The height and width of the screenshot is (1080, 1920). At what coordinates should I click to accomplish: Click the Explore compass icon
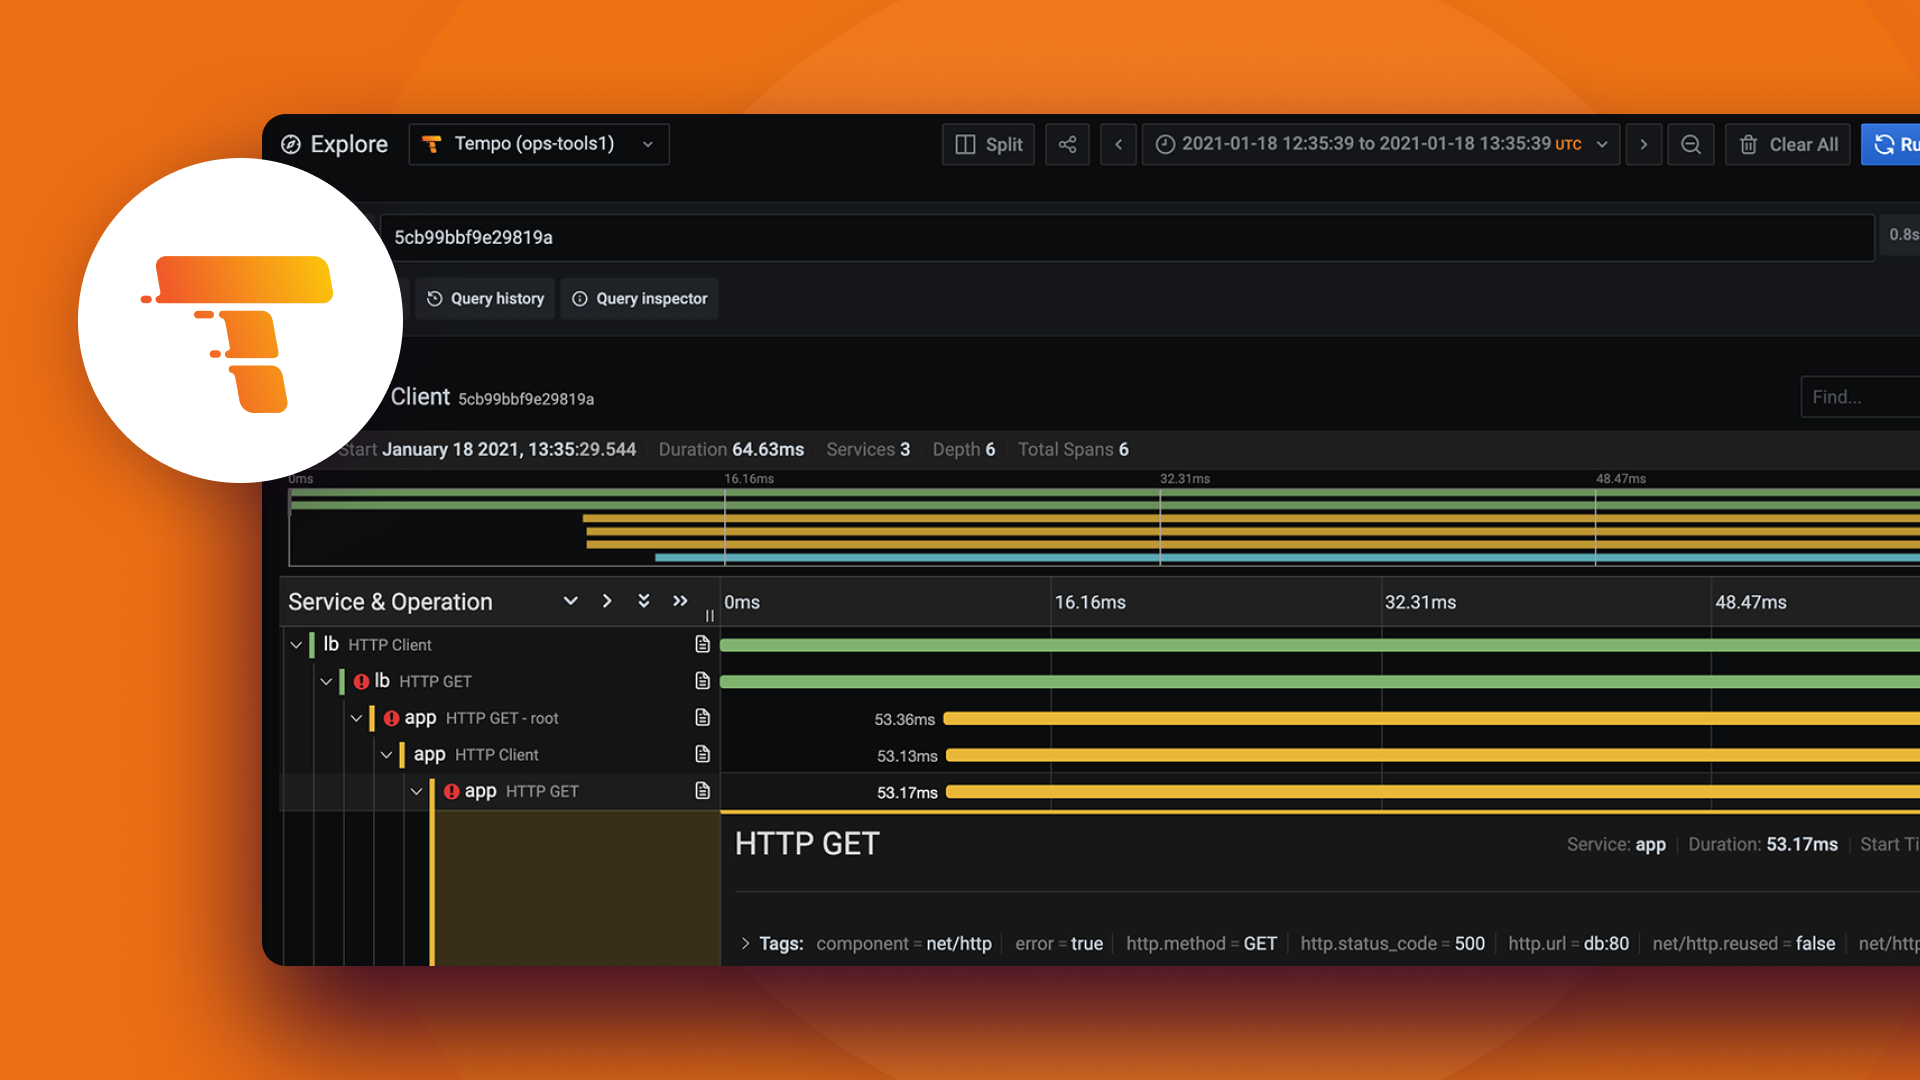click(291, 144)
